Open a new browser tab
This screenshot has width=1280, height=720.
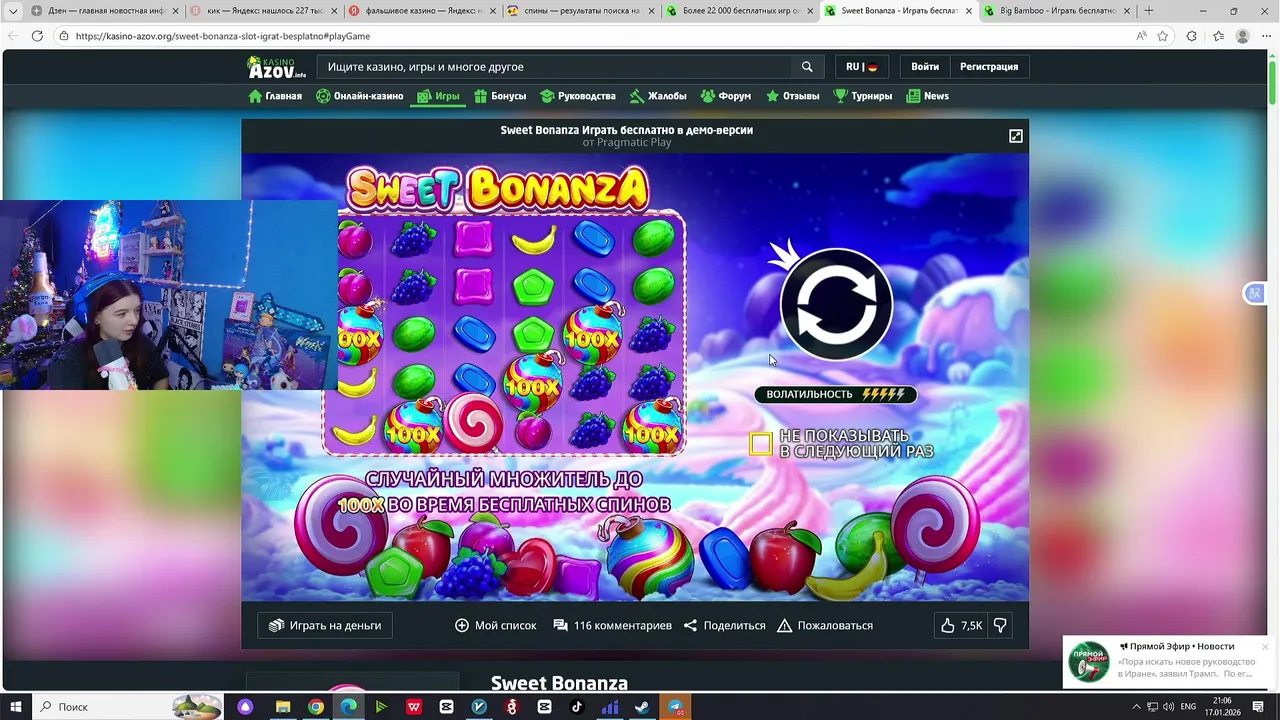click(1148, 11)
